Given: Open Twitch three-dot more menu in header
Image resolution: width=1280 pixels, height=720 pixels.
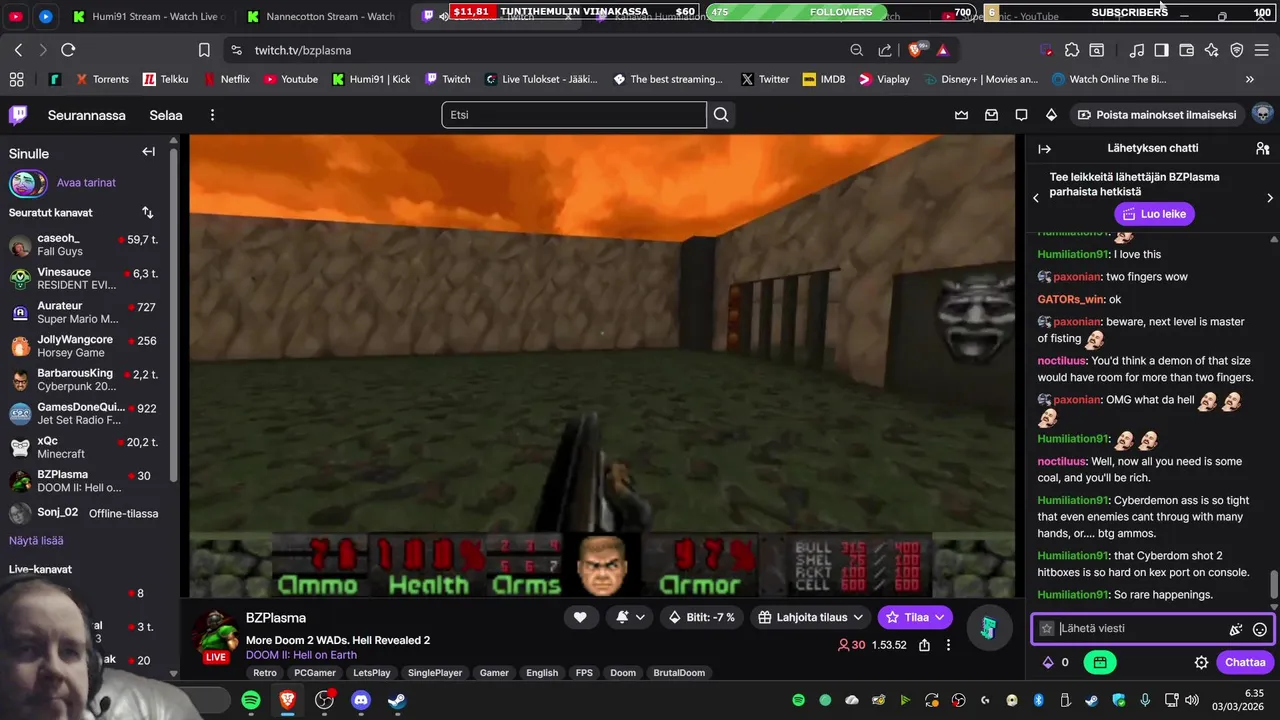Looking at the screenshot, I should [212, 115].
